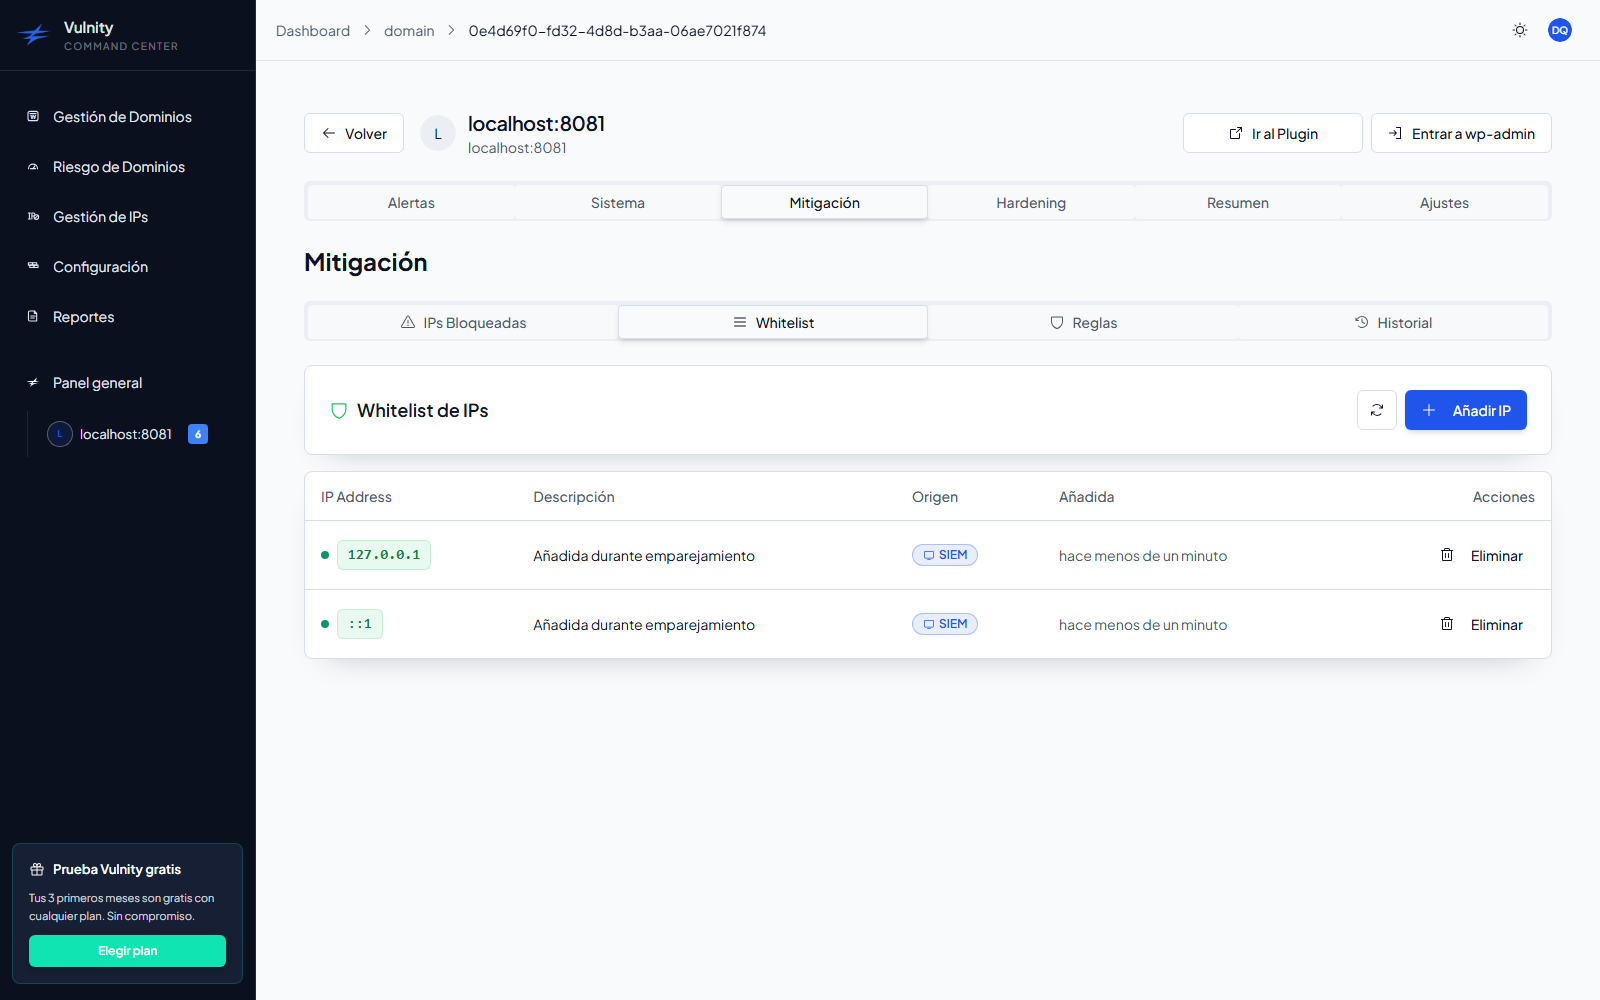Screen dimensions: 1600x1000
Task: Click the Volver back button
Action: click(x=354, y=133)
